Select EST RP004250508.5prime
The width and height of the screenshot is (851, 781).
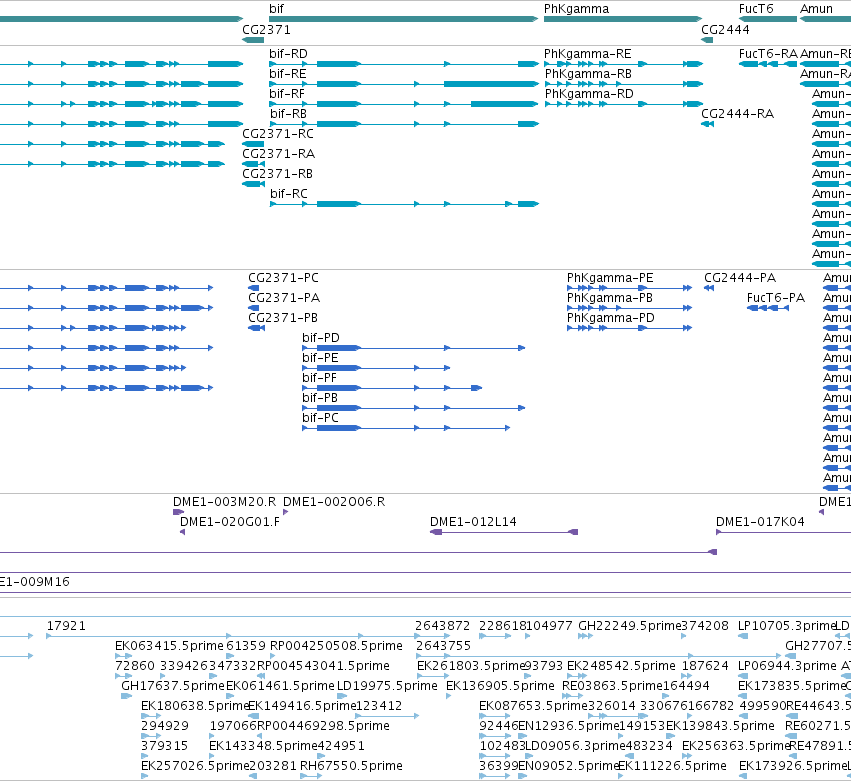pos(274,656)
